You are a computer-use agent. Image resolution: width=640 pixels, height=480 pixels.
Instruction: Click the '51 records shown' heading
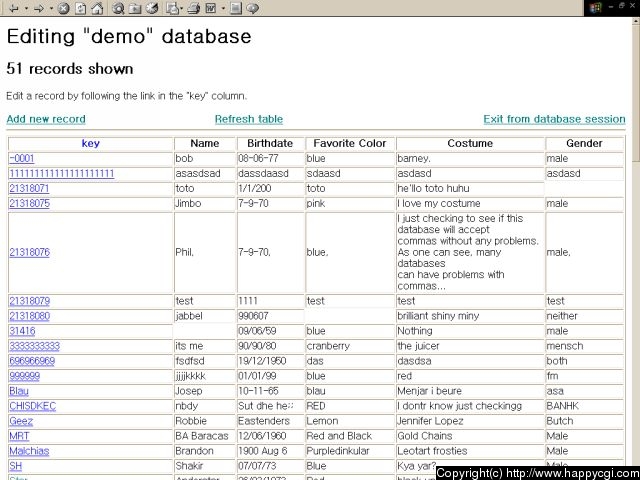click(x=70, y=69)
